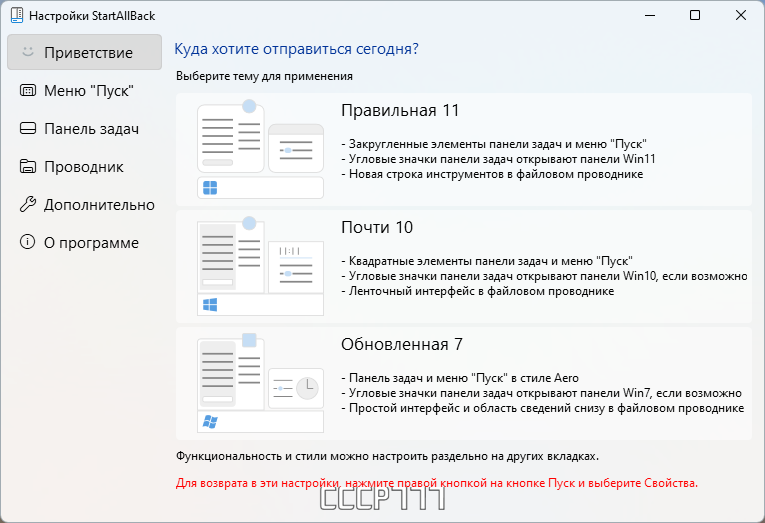Click the Windows 7 flag in third preview
Image resolution: width=765 pixels, height=523 pixels.
(210, 422)
